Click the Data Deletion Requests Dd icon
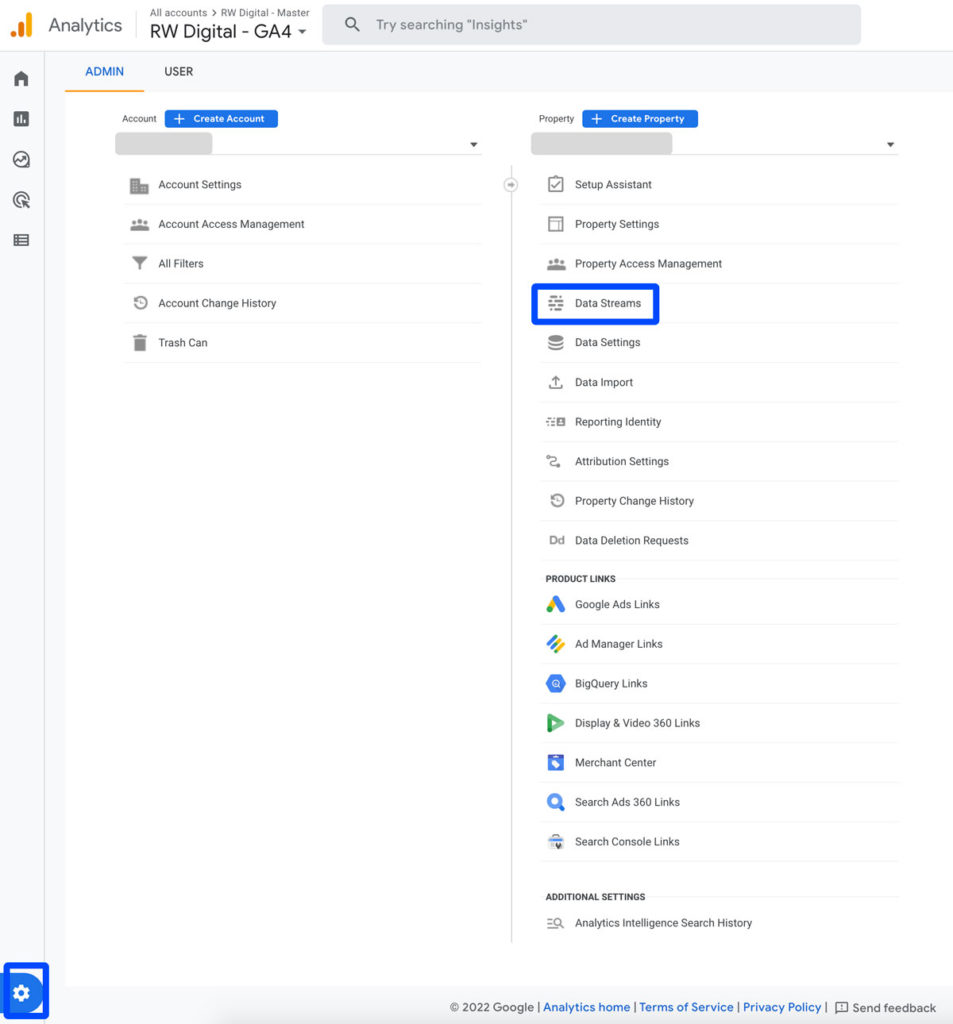953x1024 pixels. pyautogui.click(x=557, y=540)
